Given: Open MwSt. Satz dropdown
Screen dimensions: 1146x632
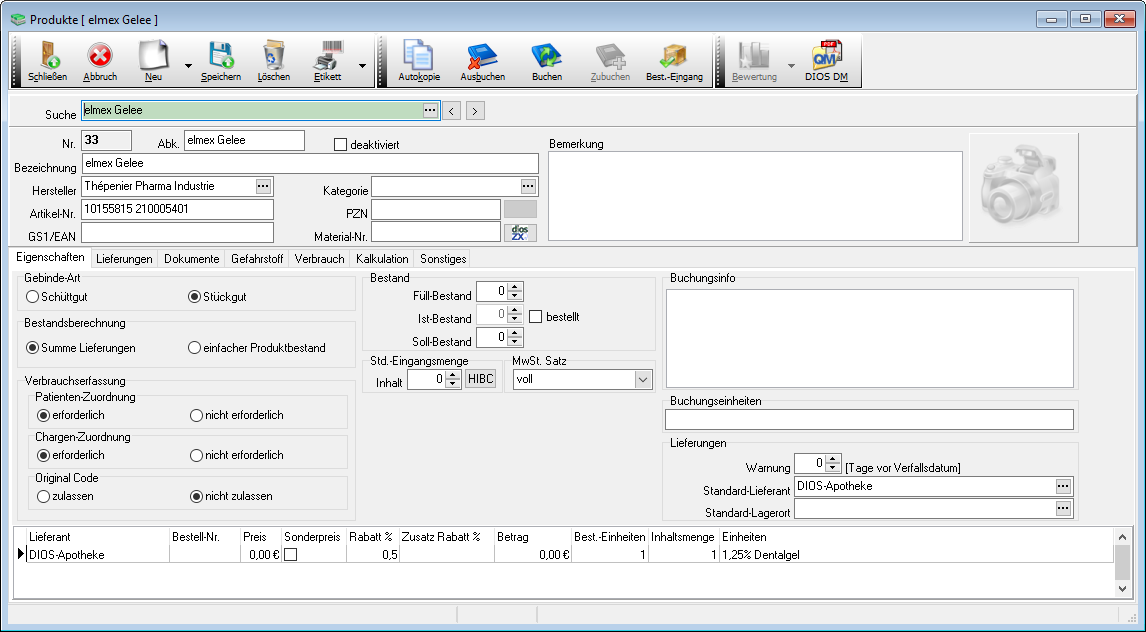Looking at the screenshot, I should pyautogui.click(x=642, y=379).
